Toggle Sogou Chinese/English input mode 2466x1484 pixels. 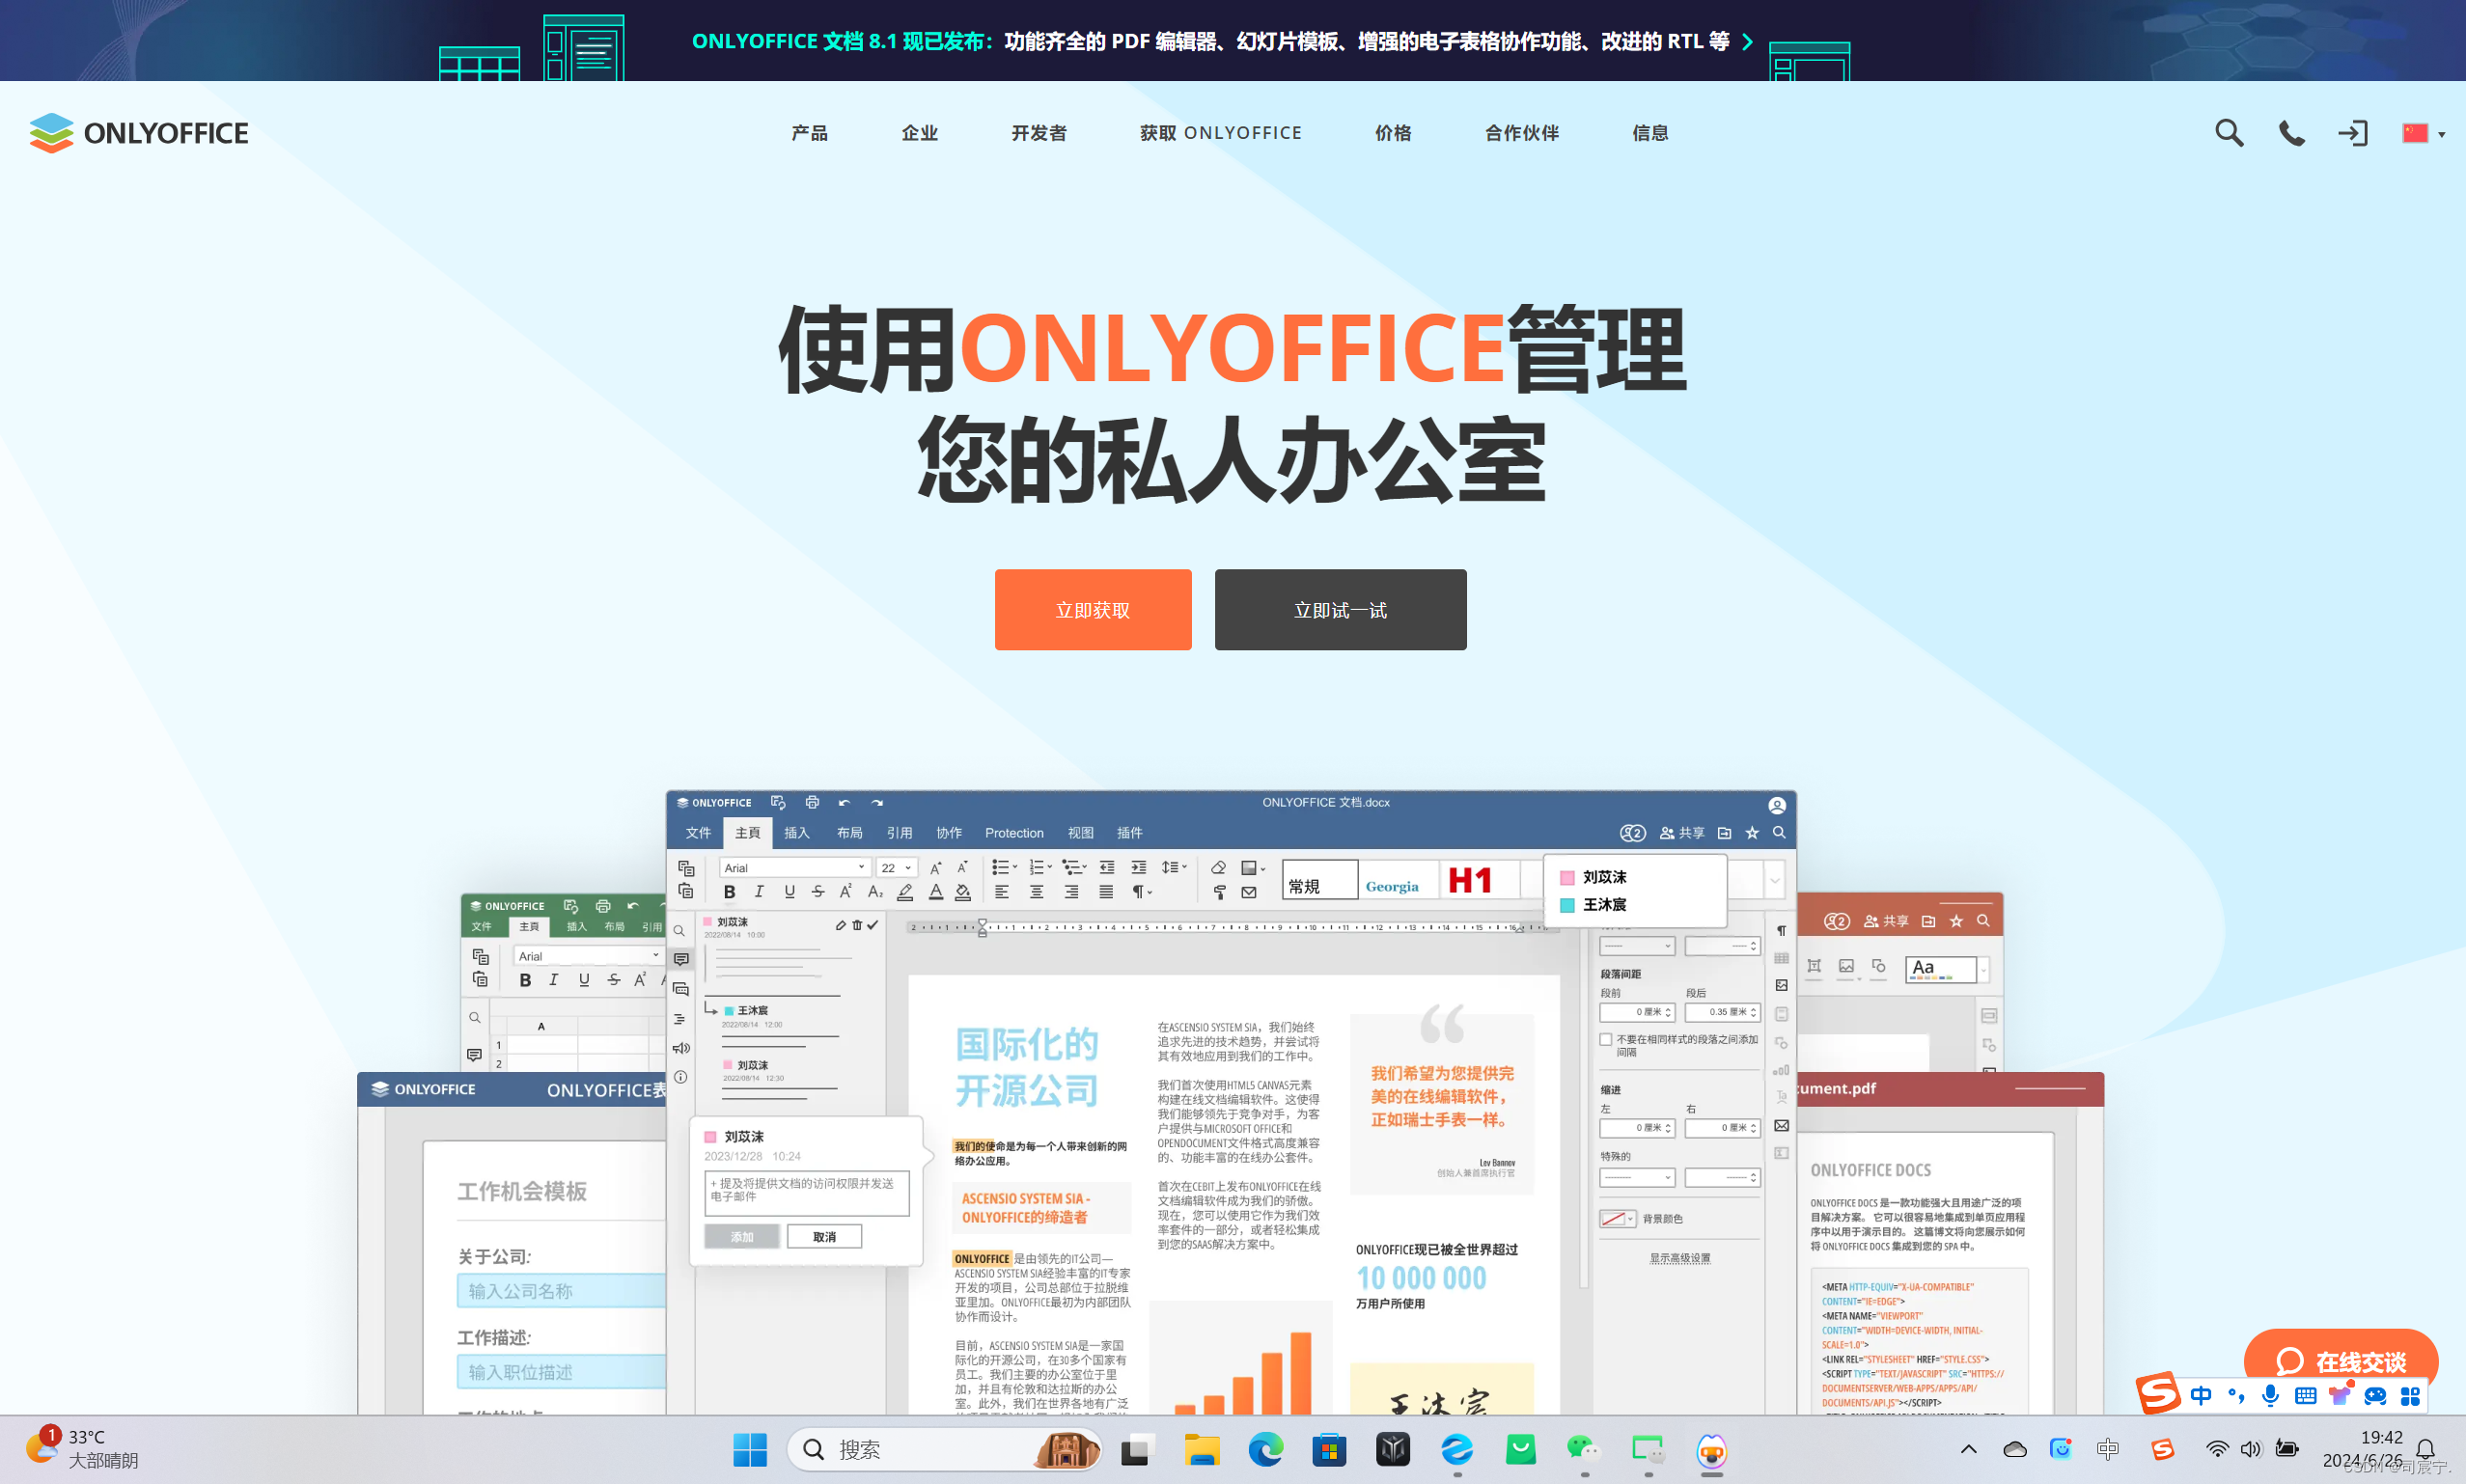[x=2201, y=1396]
